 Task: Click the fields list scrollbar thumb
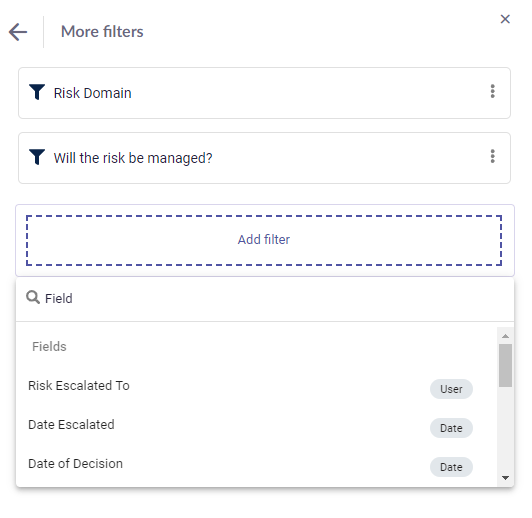click(506, 365)
